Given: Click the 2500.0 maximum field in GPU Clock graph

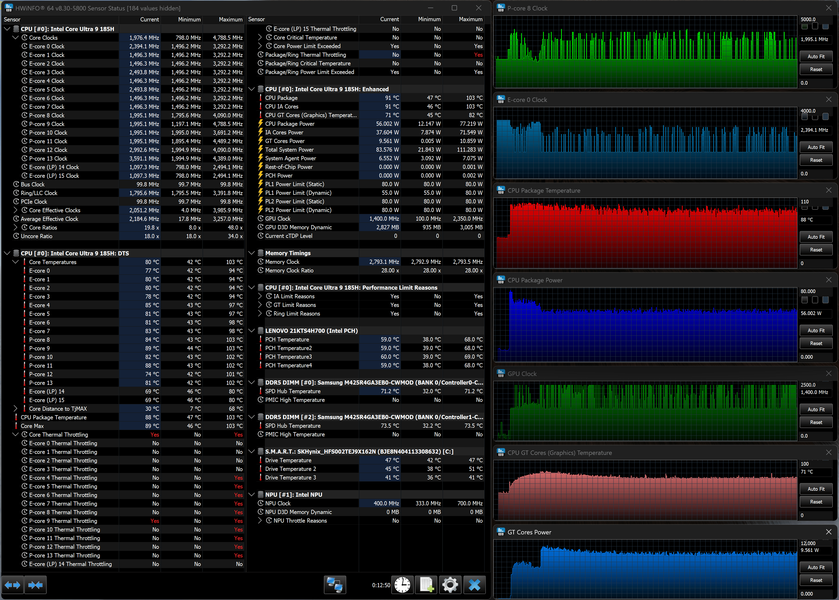Looking at the screenshot, I should tap(815, 385).
